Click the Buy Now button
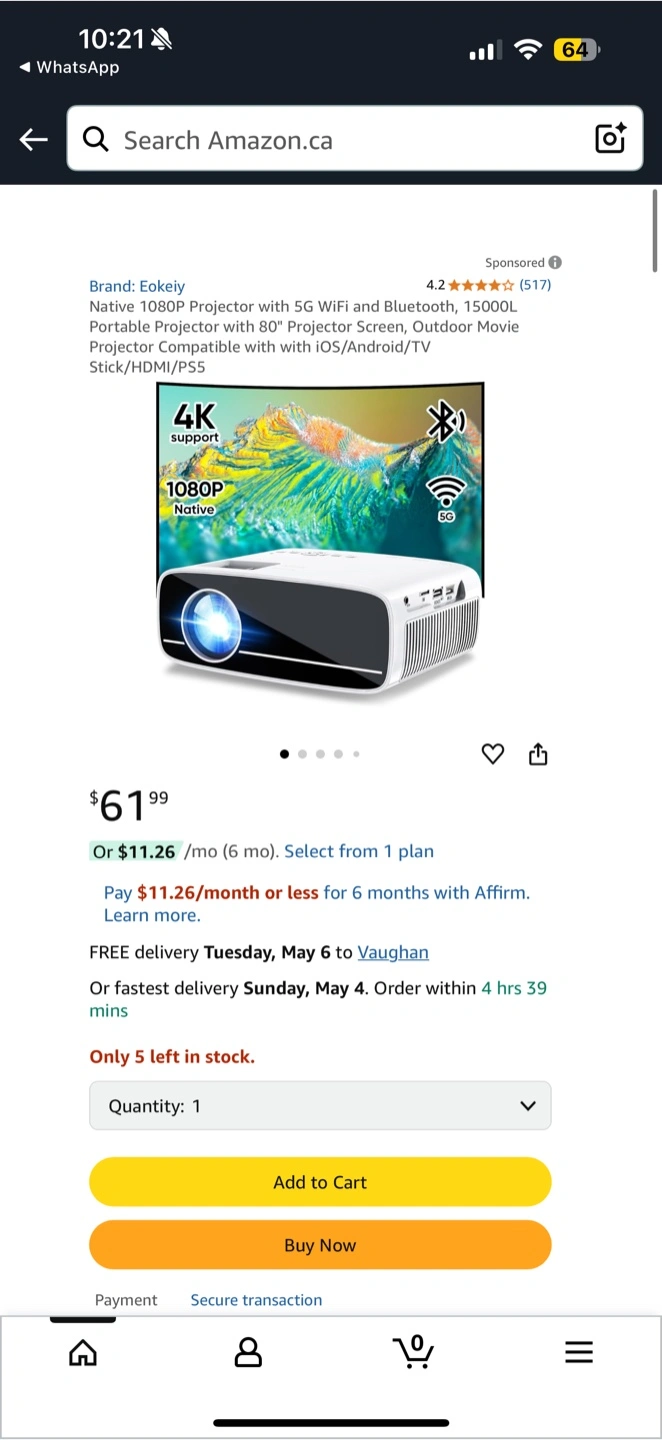662x1440 pixels. pos(320,1245)
